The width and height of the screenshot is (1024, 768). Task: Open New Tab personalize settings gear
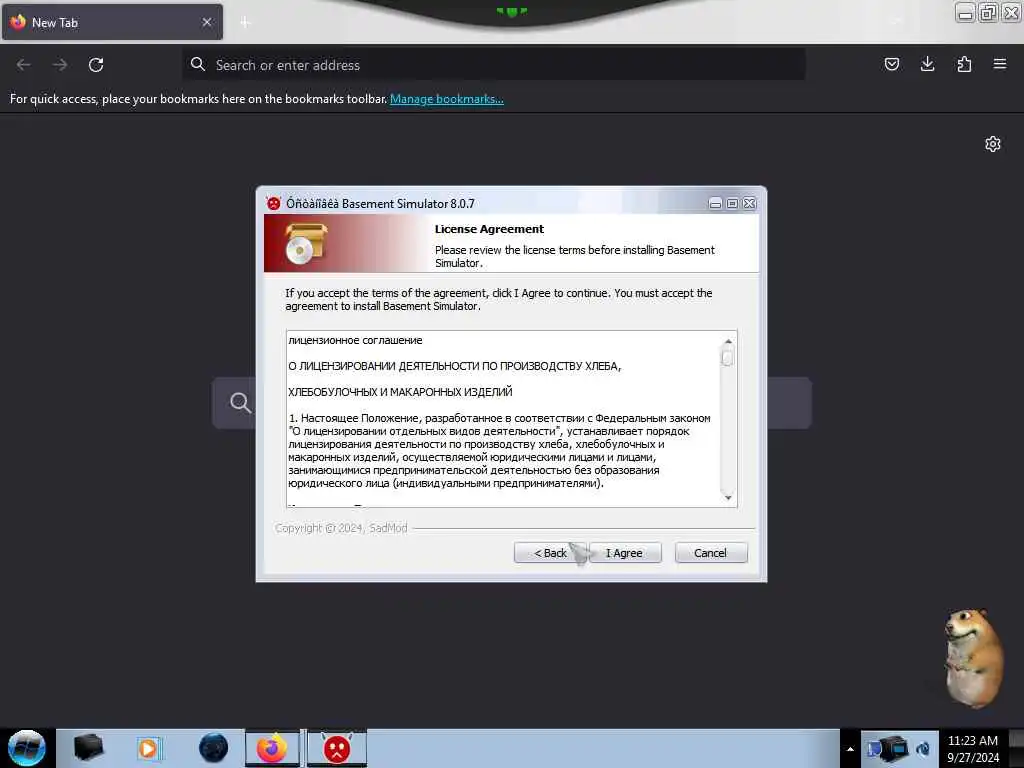pyautogui.click(x=993, y=144)
